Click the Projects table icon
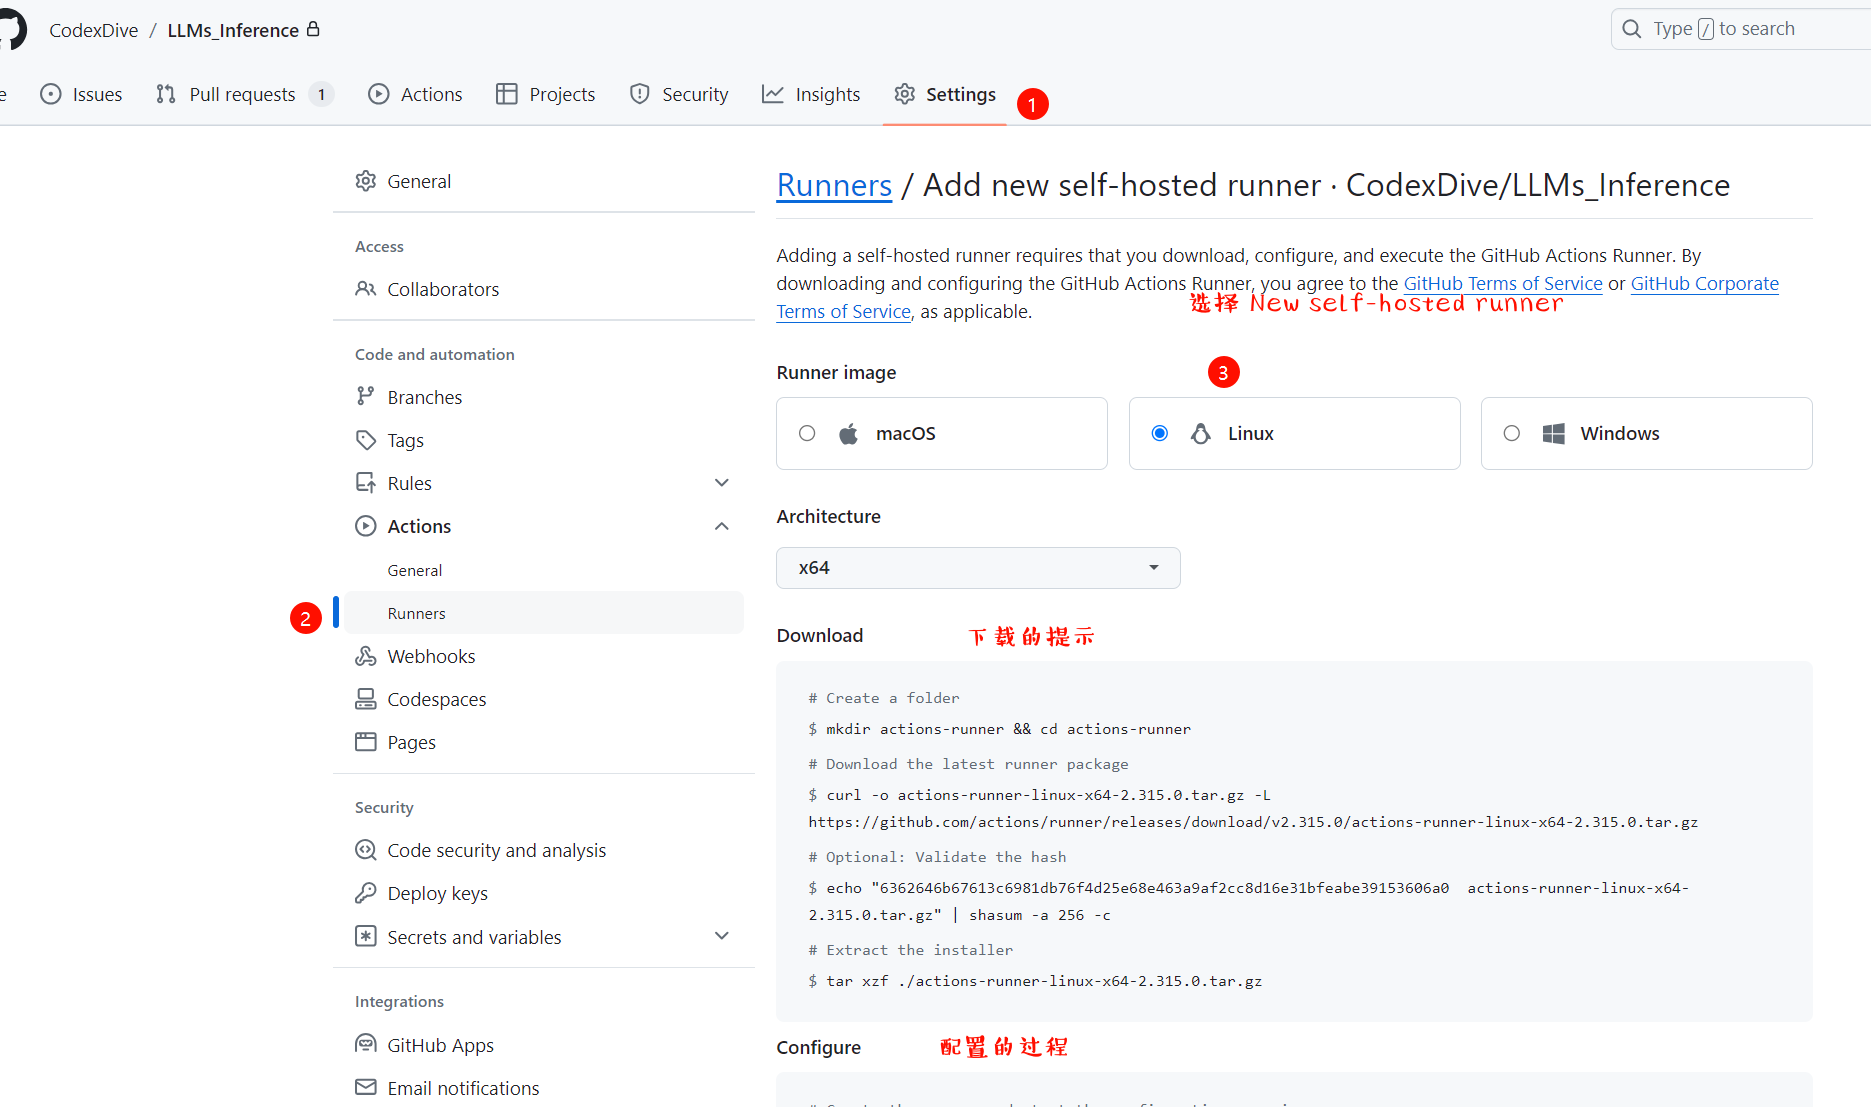This screenshot has width=1871, height=1107. click(507, 94)
